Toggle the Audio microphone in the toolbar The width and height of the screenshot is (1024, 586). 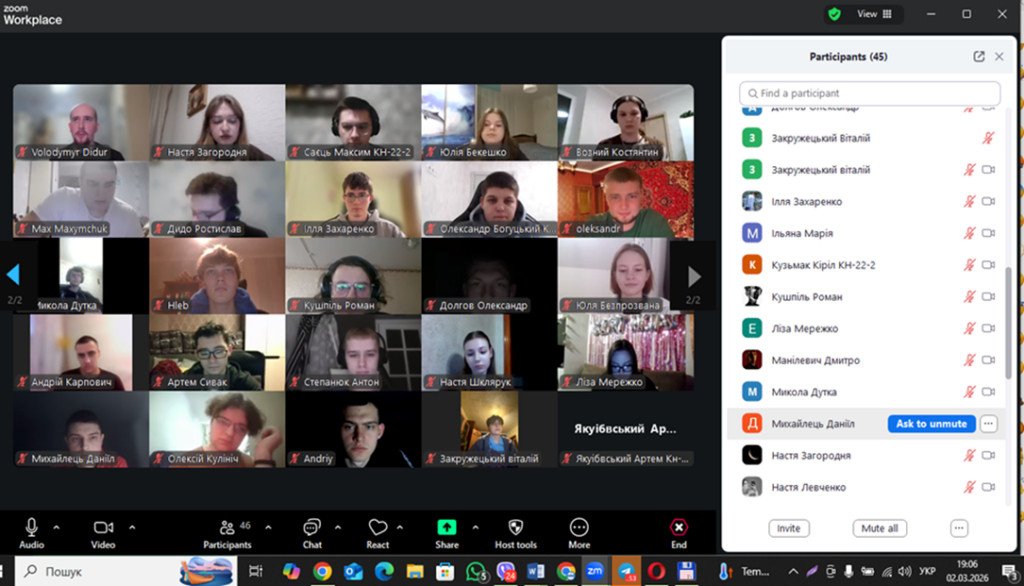pos(31,527)
